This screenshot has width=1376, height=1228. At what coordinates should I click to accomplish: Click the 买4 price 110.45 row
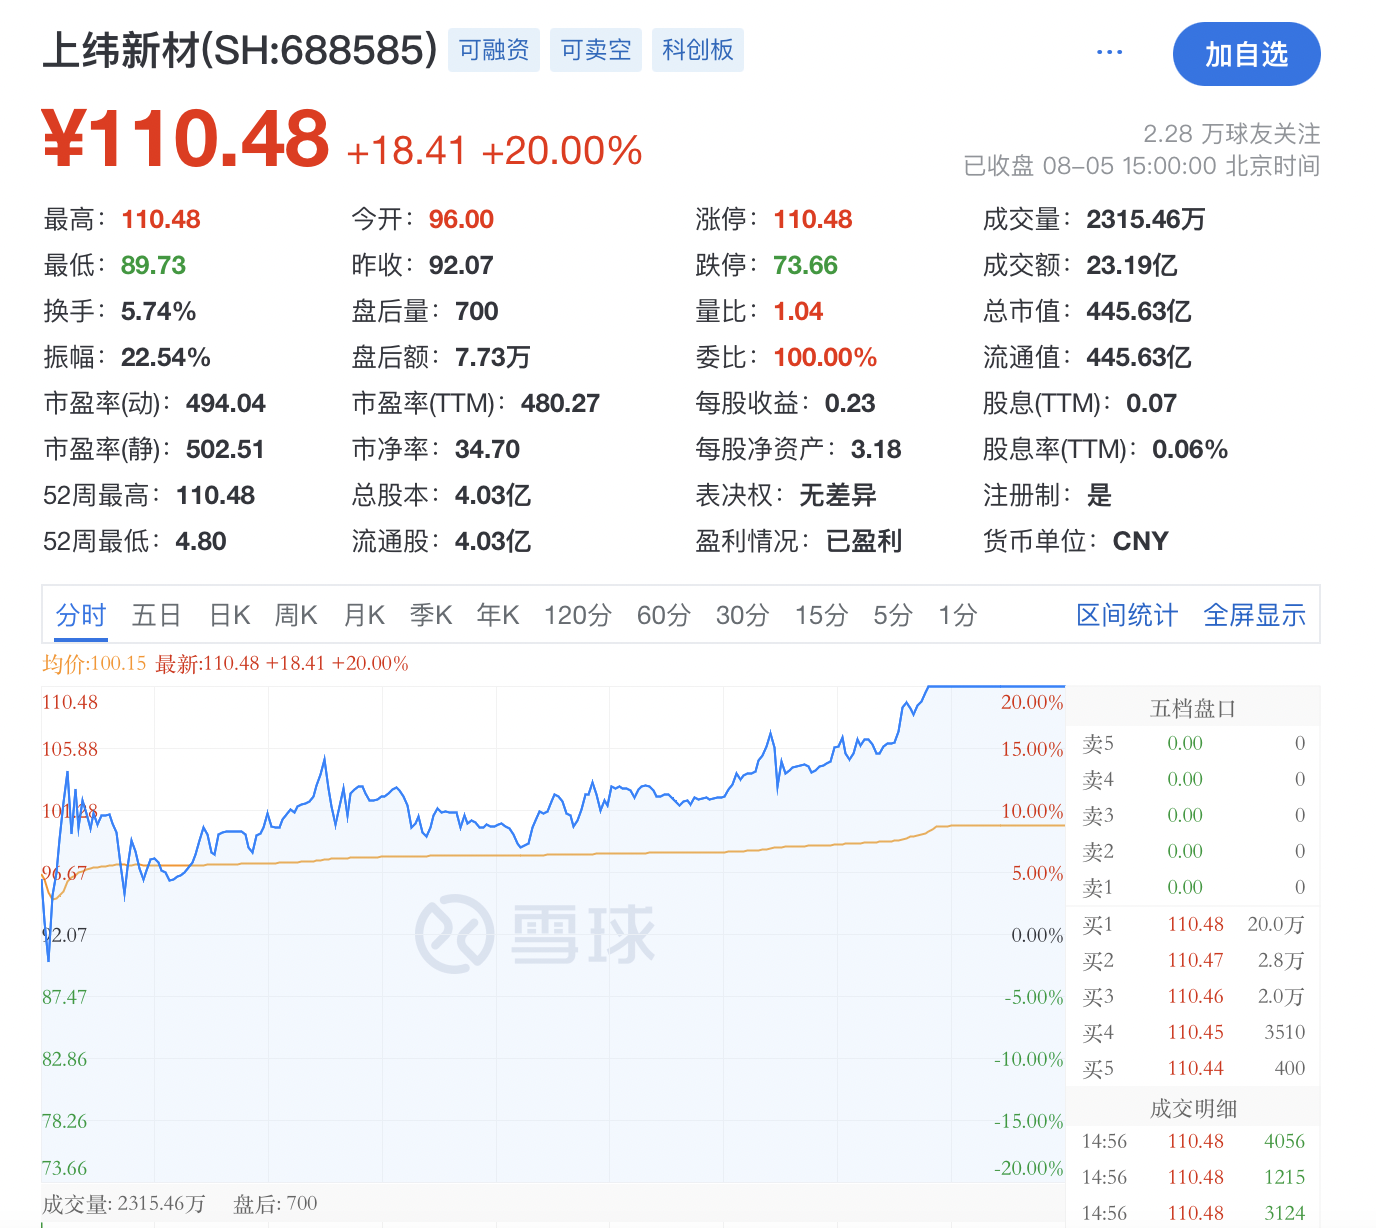pos(1193,1032)
